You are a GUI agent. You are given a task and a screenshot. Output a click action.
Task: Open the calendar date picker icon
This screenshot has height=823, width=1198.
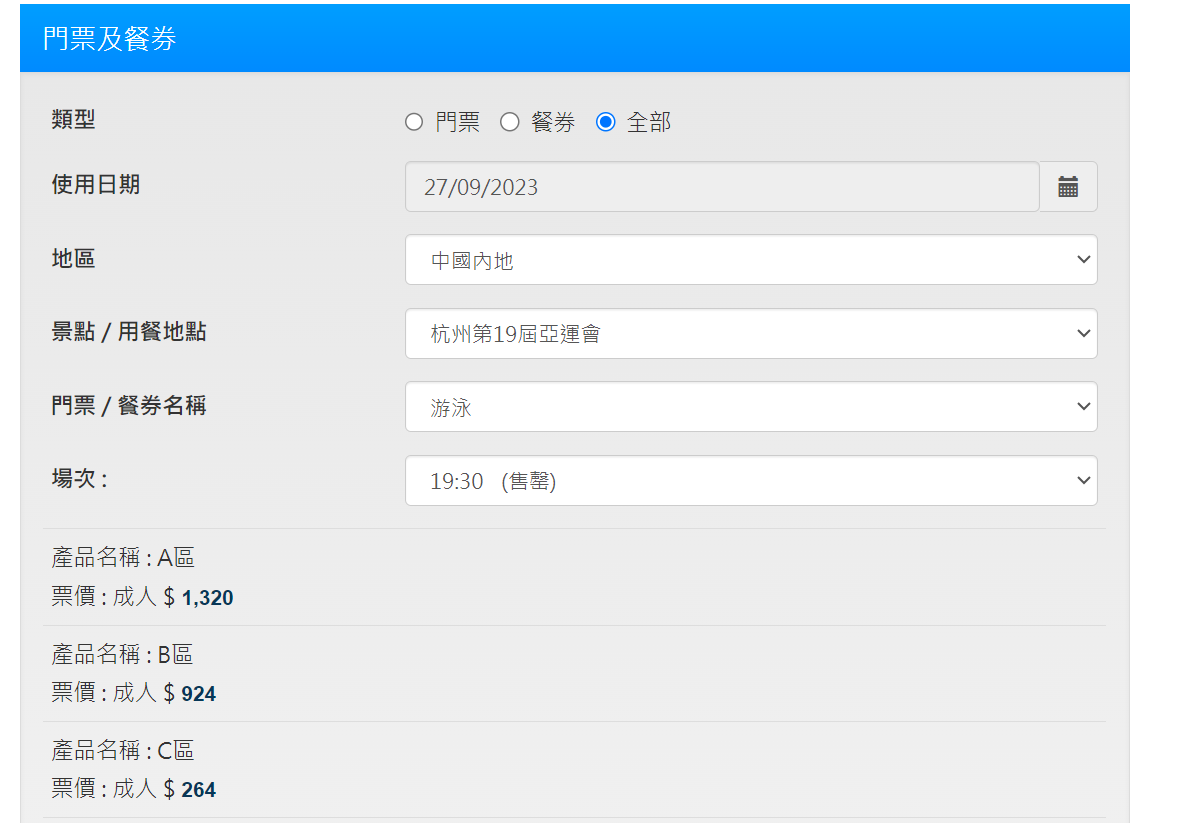(1067, 187)
